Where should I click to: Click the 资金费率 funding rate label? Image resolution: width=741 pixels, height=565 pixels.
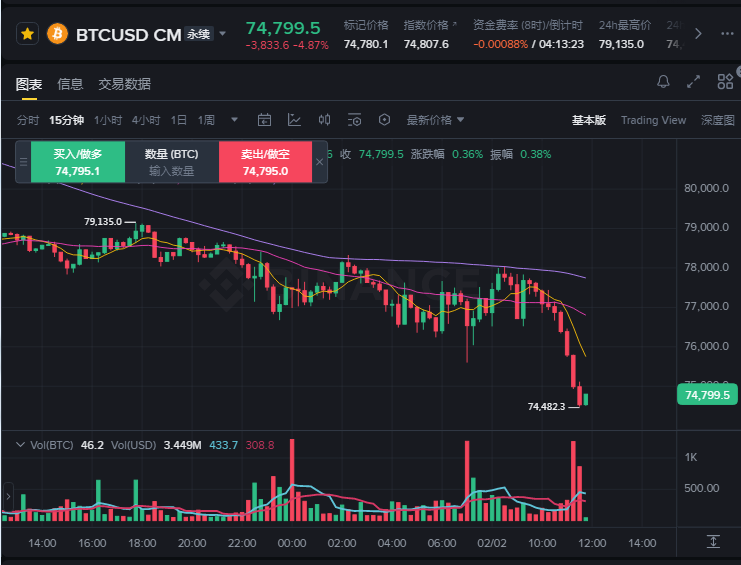coord(527,25)
